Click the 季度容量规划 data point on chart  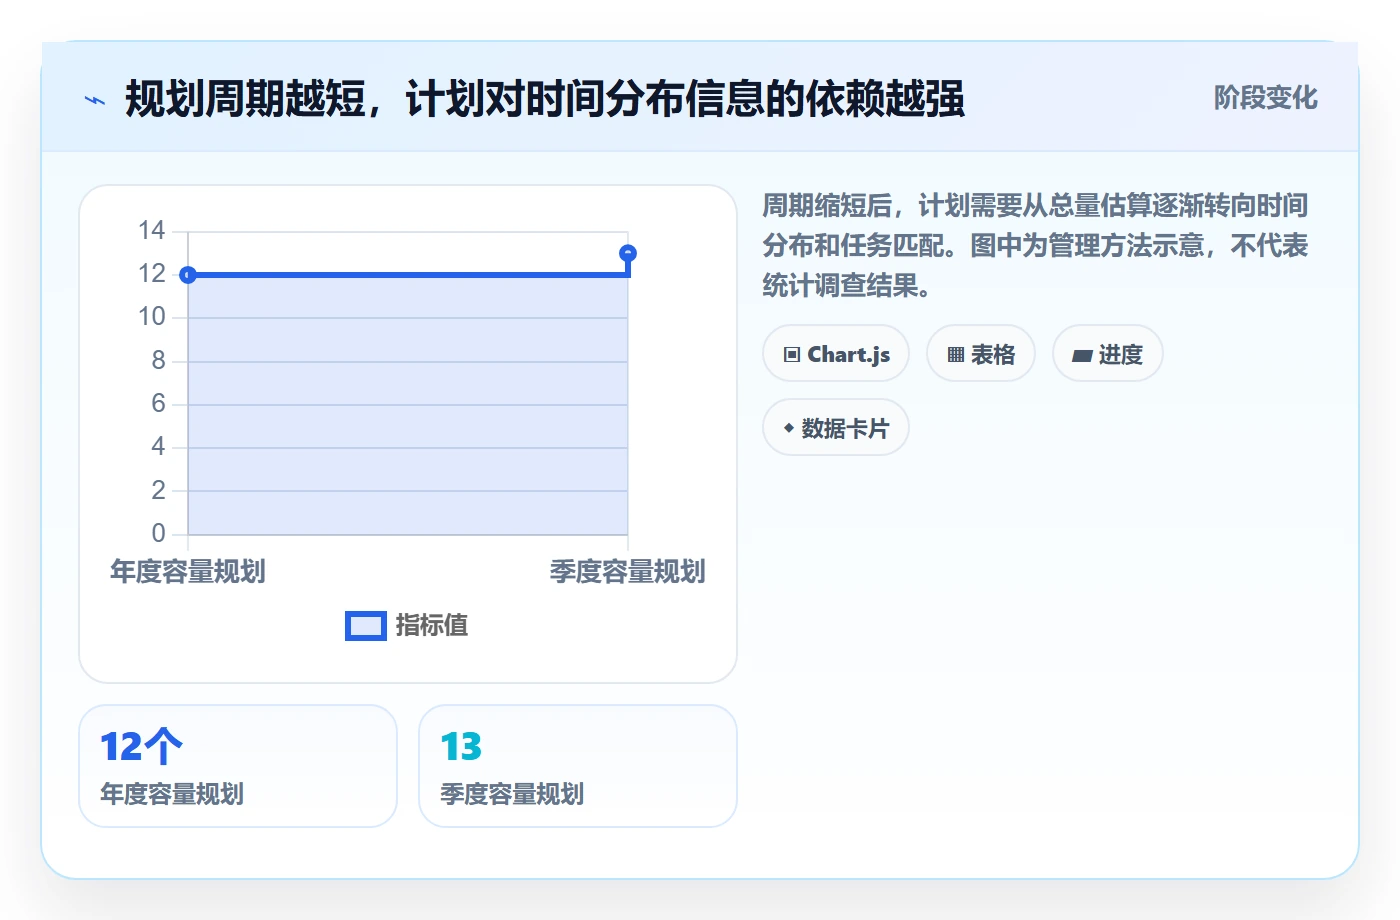628,253
